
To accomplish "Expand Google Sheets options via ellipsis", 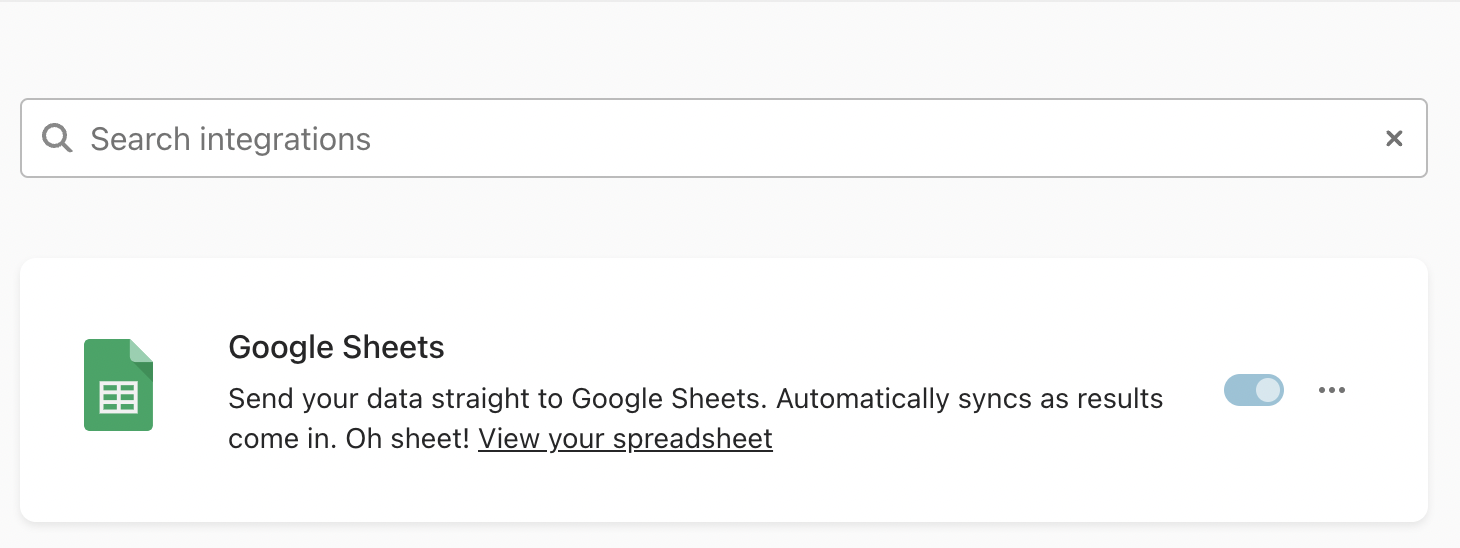I will click(x=1331, y=390).
